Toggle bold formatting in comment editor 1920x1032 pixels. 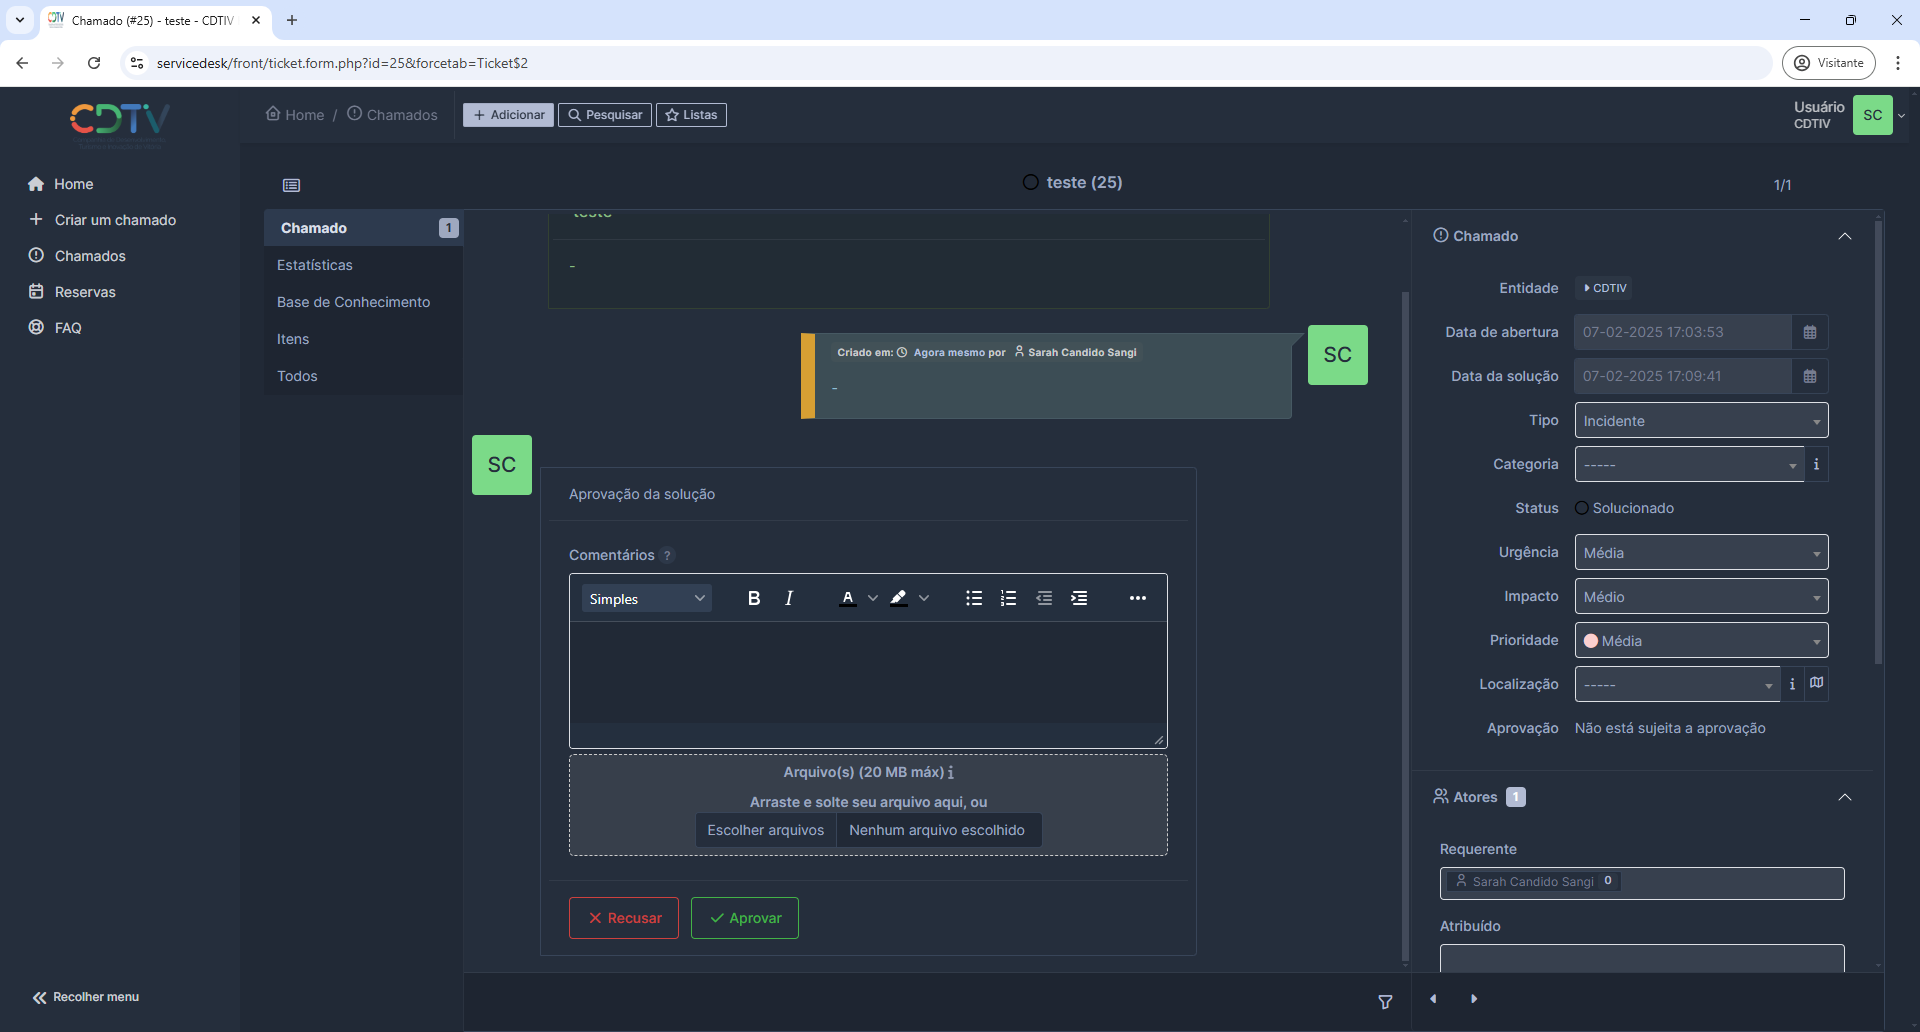point(754,598)
